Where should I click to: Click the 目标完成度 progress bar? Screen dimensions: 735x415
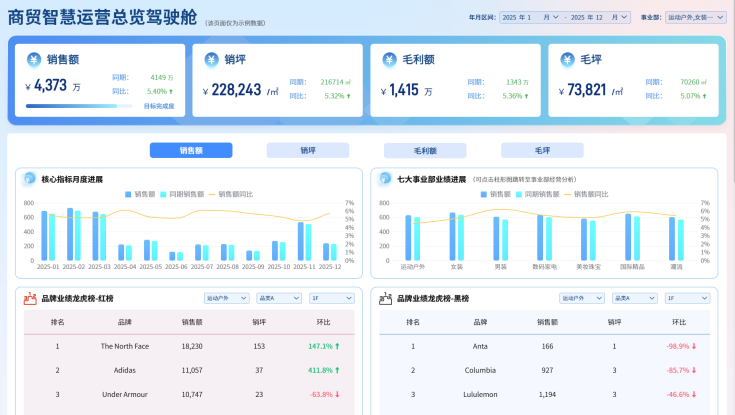click(x=80, y=105)
